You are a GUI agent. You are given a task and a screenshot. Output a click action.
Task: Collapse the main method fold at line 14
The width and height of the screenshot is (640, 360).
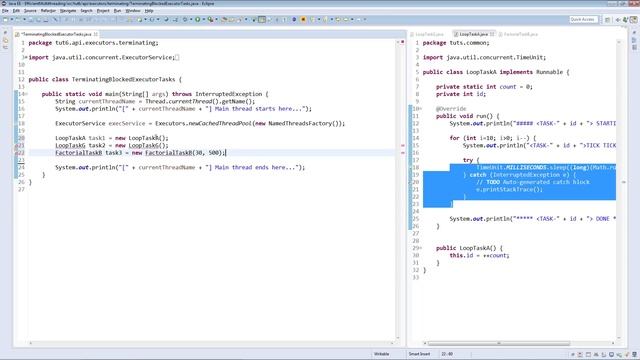click(26, 94)
